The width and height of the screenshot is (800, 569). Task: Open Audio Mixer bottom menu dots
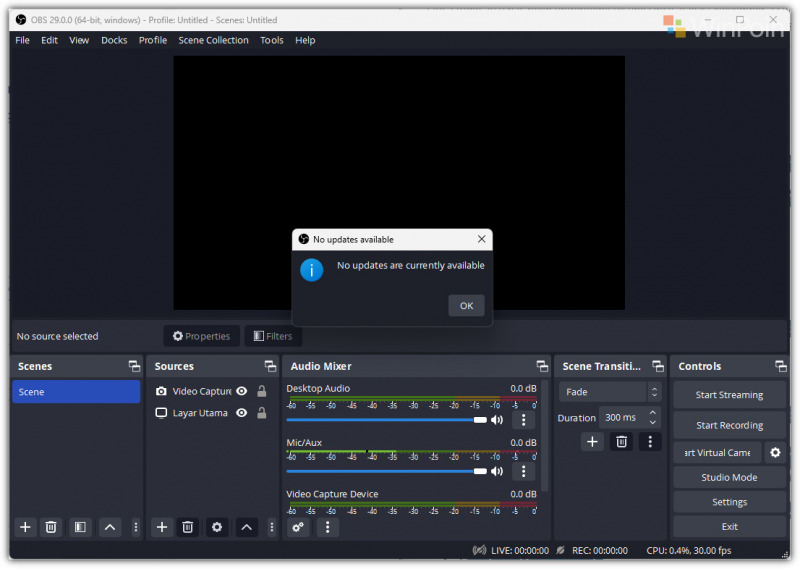click(x=328, y=527)
